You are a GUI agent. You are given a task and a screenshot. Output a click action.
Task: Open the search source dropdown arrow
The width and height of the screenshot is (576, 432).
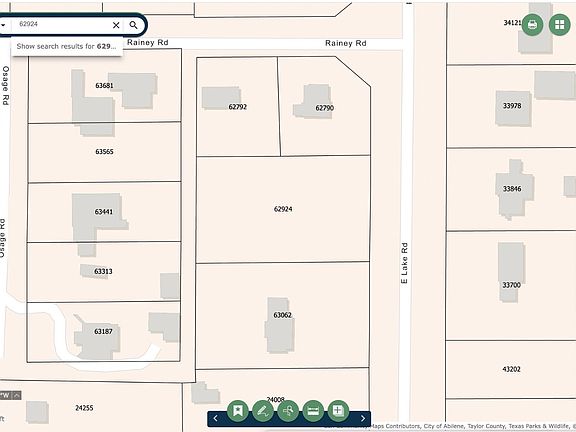pos(3,25)
